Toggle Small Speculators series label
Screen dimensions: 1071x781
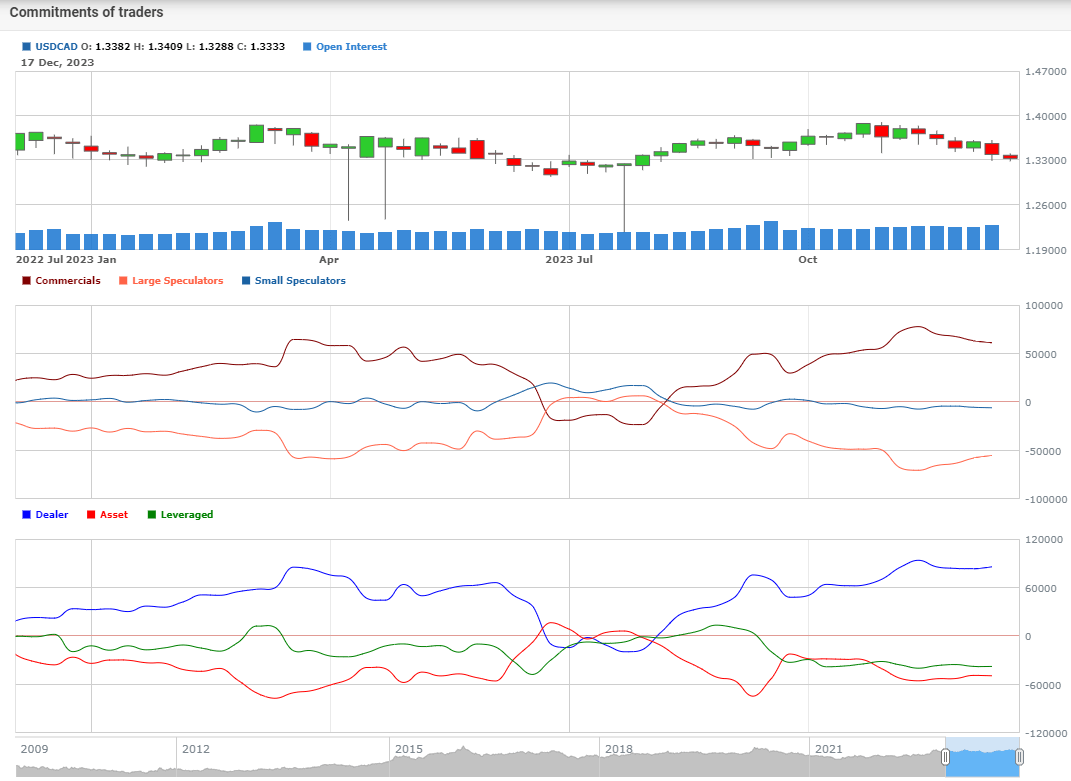coord(300,281)
